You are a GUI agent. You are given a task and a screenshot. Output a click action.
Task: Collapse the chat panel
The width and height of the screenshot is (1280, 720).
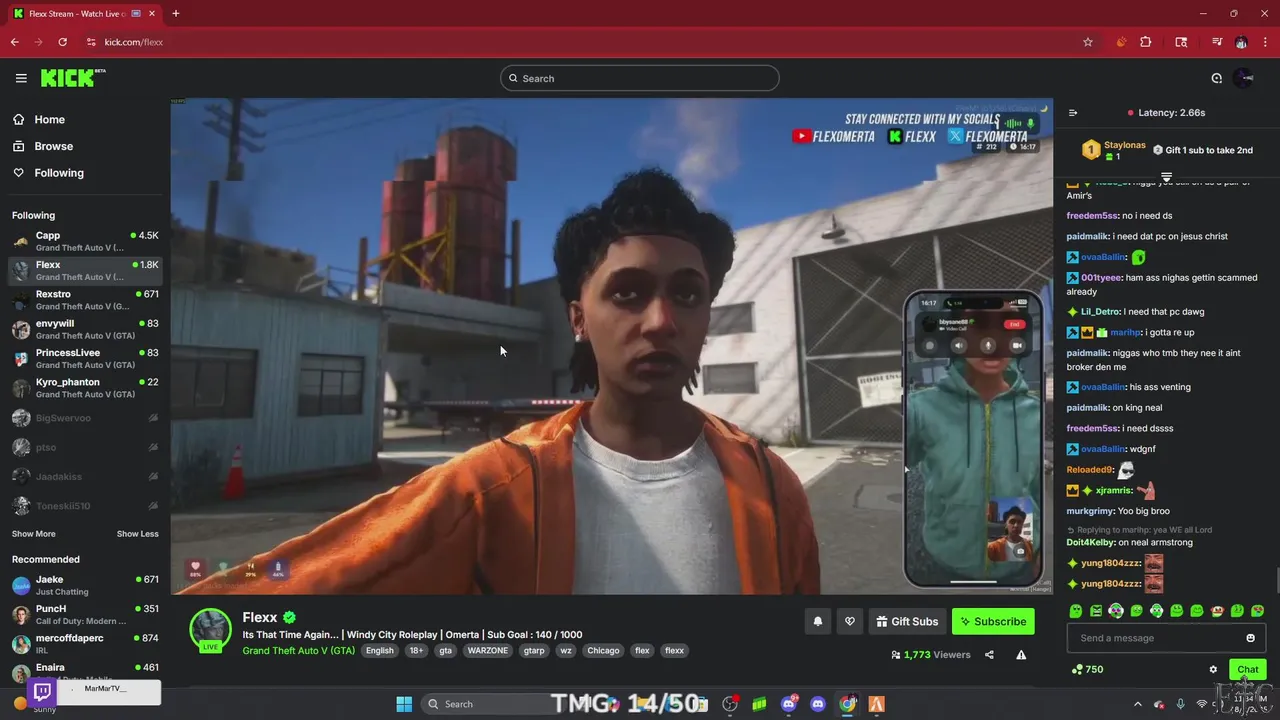pos(1073,113)
